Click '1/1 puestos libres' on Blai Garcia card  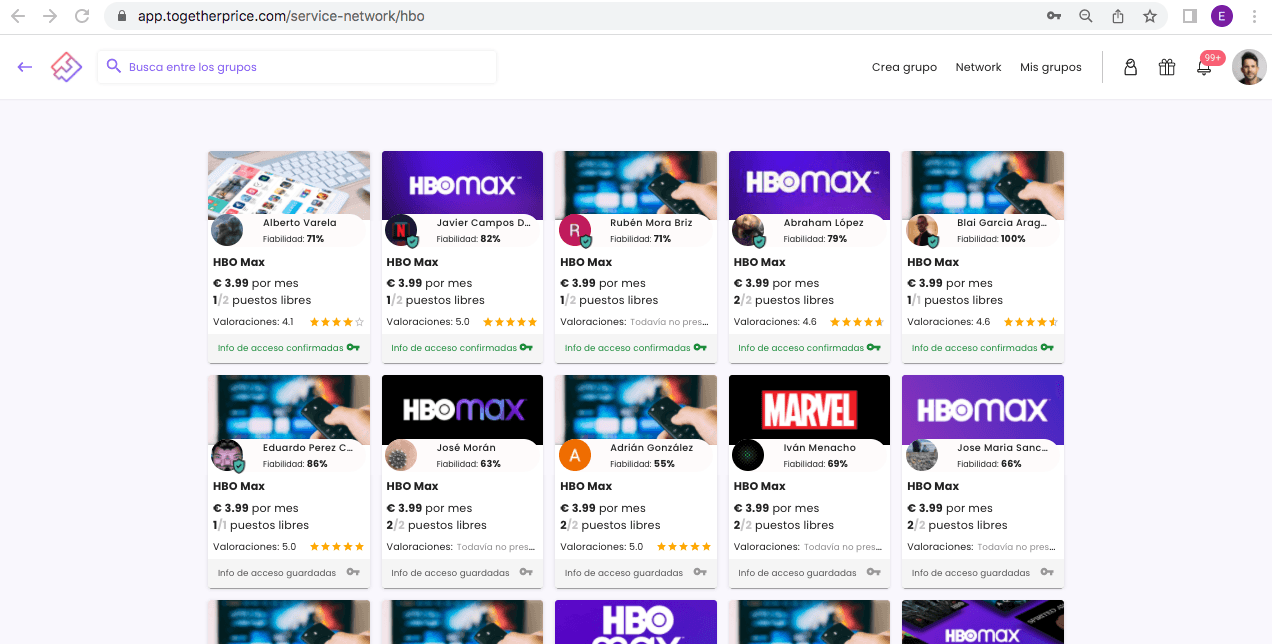955,300
